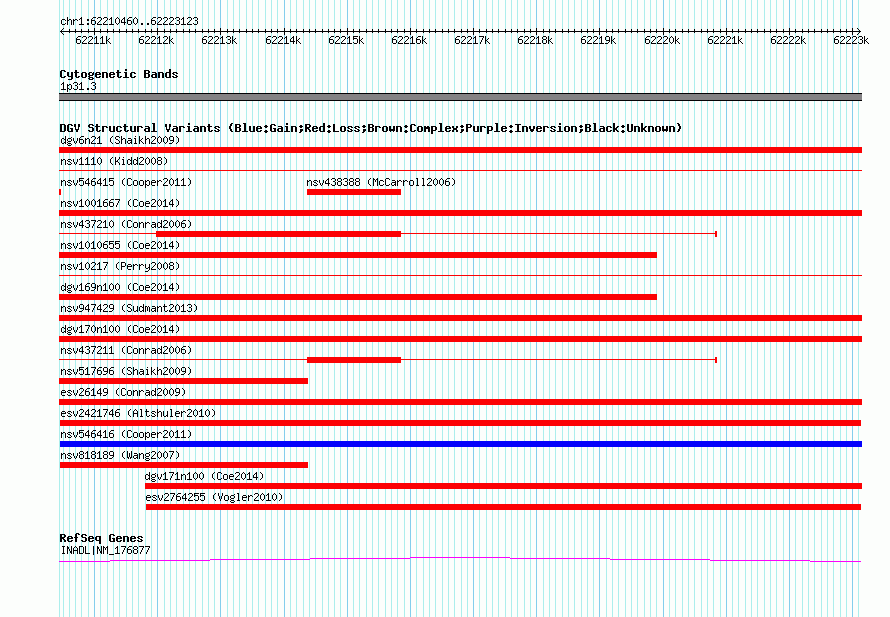890x617 pixels.
Task: Select nsv818189 (Wang2007) variant label
Action: coord(120,455)
